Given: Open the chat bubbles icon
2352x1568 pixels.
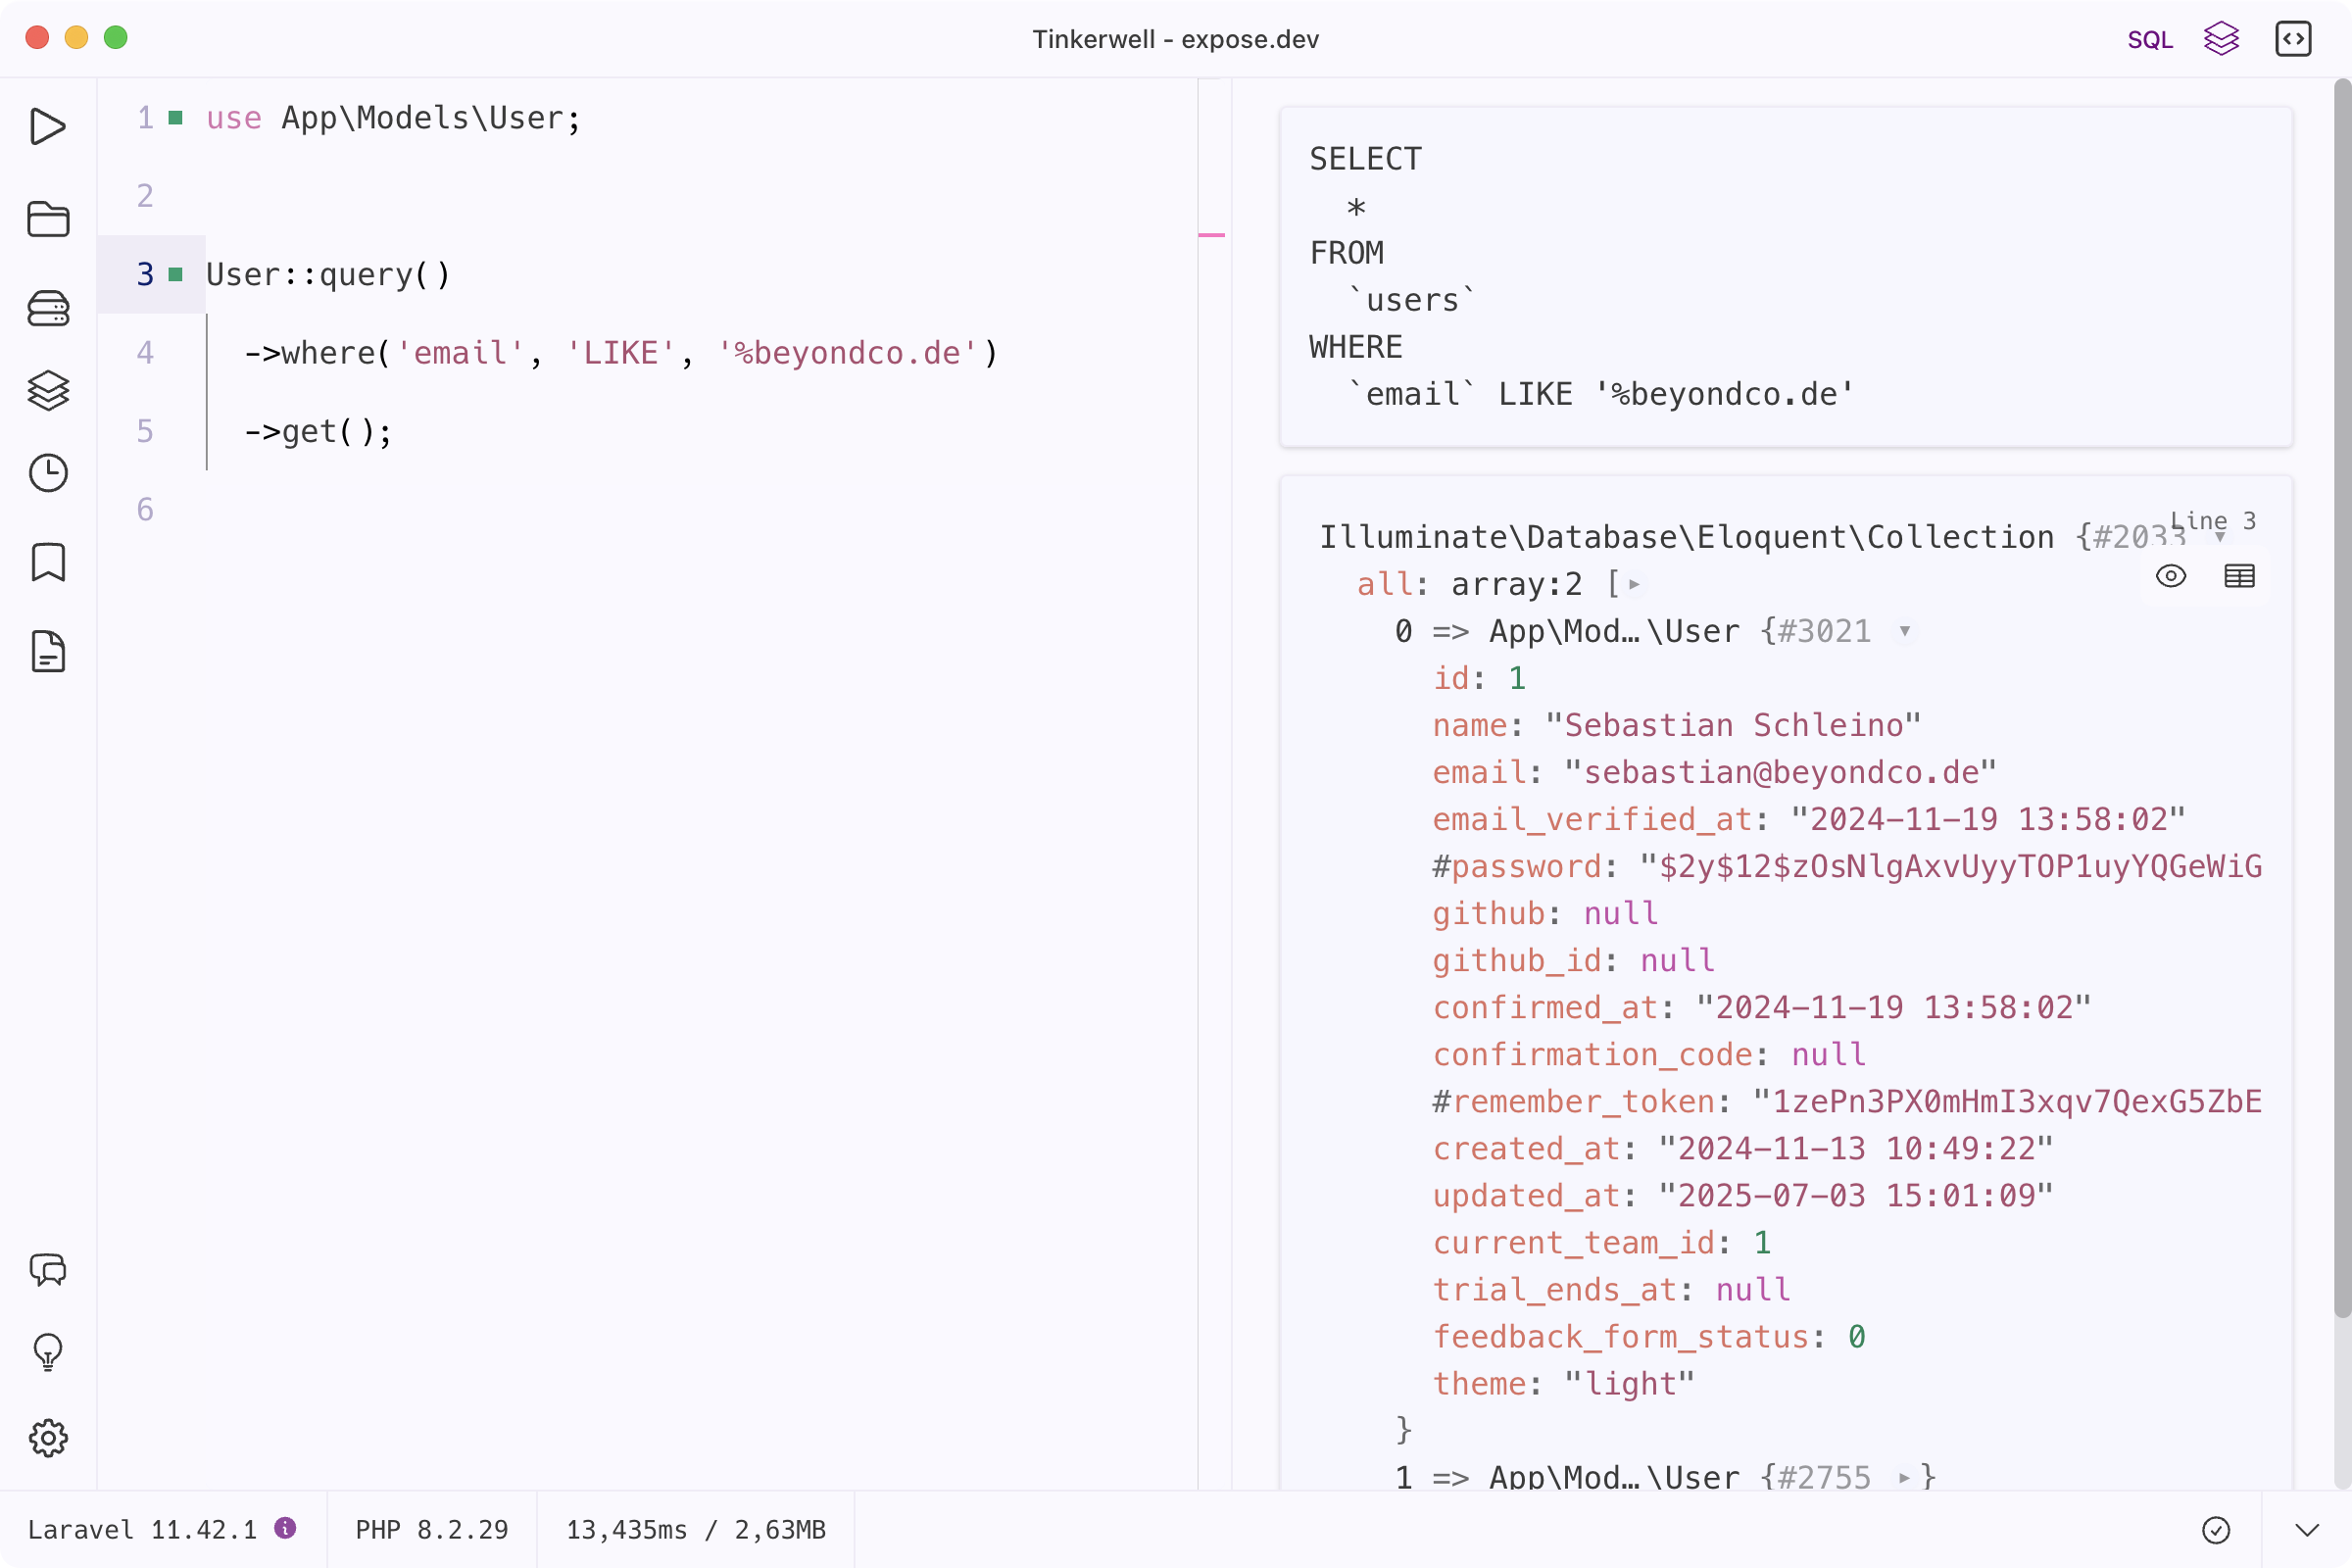Looking at the screenshot, I should click(48, 1270).
